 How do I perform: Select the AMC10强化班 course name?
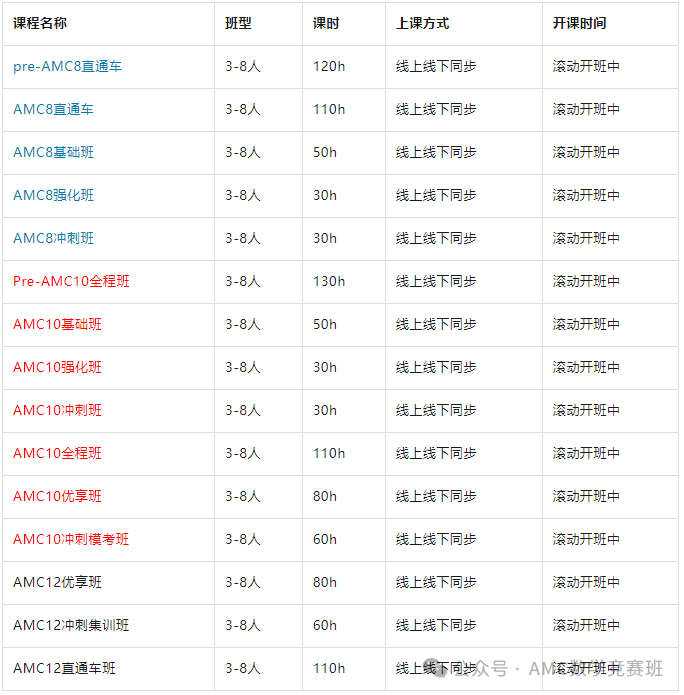click(x=57, y=367)
